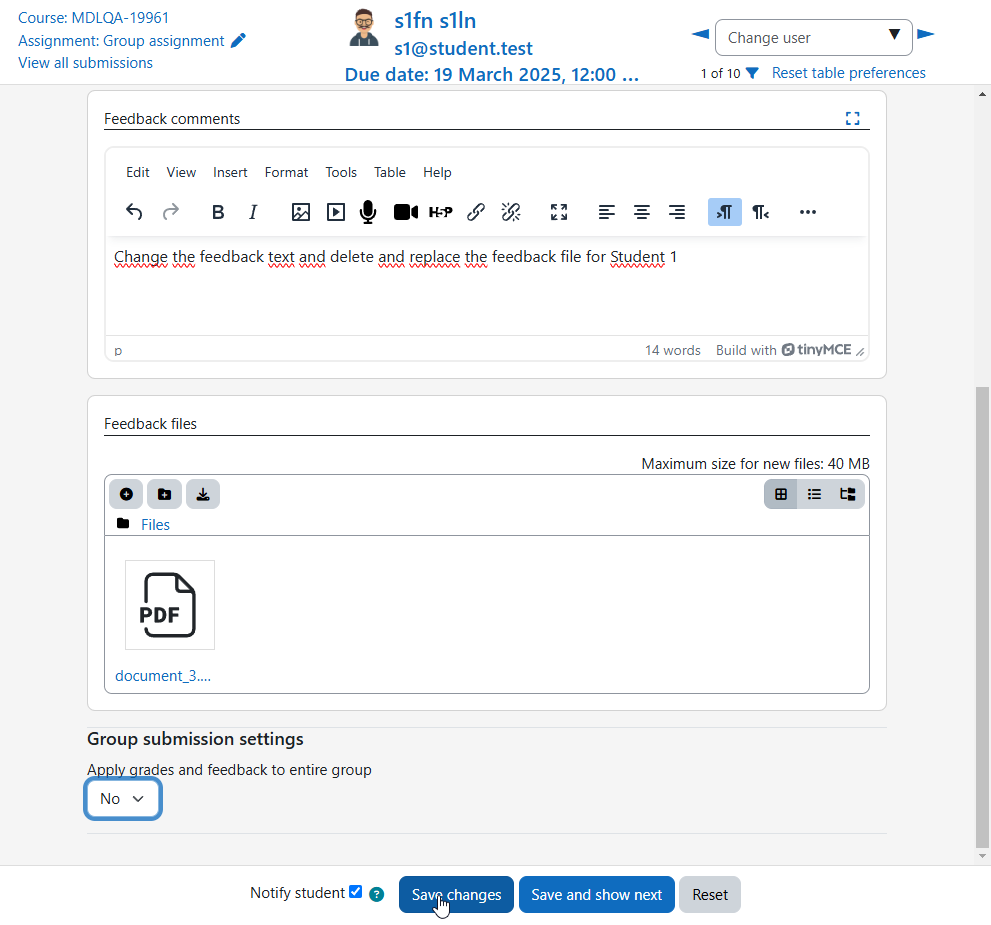Expand Feedback comments section to fullscreen

[853, 118]
